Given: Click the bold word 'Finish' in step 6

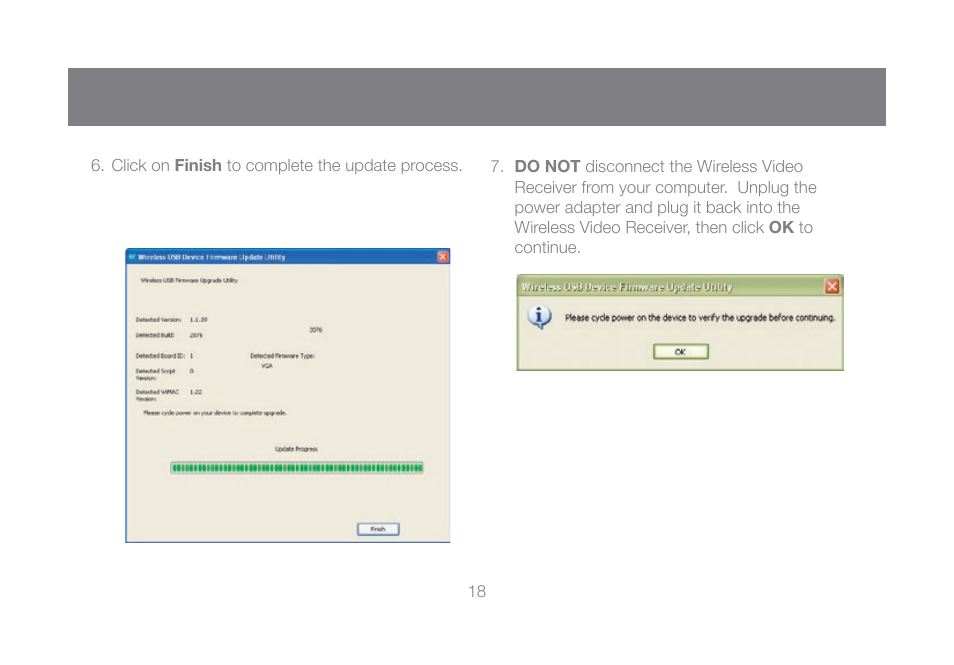Looking at the screenshot, I should (198, 165).
